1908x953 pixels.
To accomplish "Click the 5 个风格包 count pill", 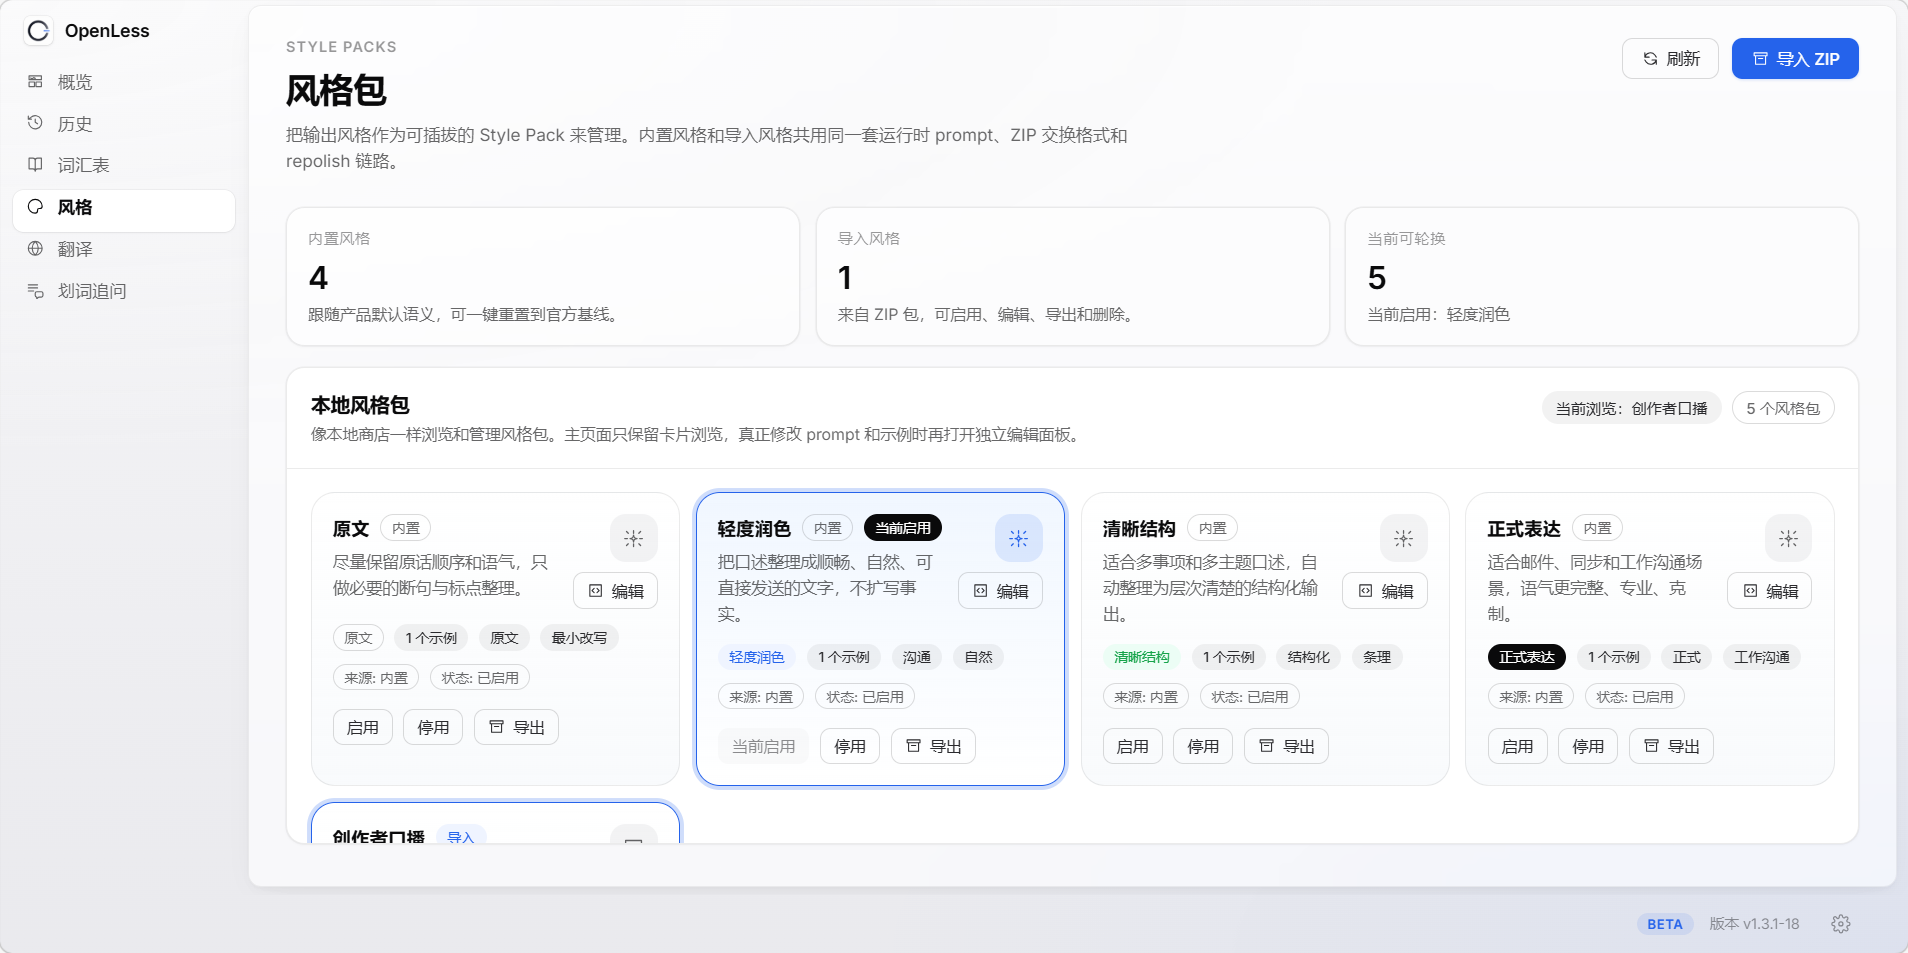I will [x=1783, y=408].
